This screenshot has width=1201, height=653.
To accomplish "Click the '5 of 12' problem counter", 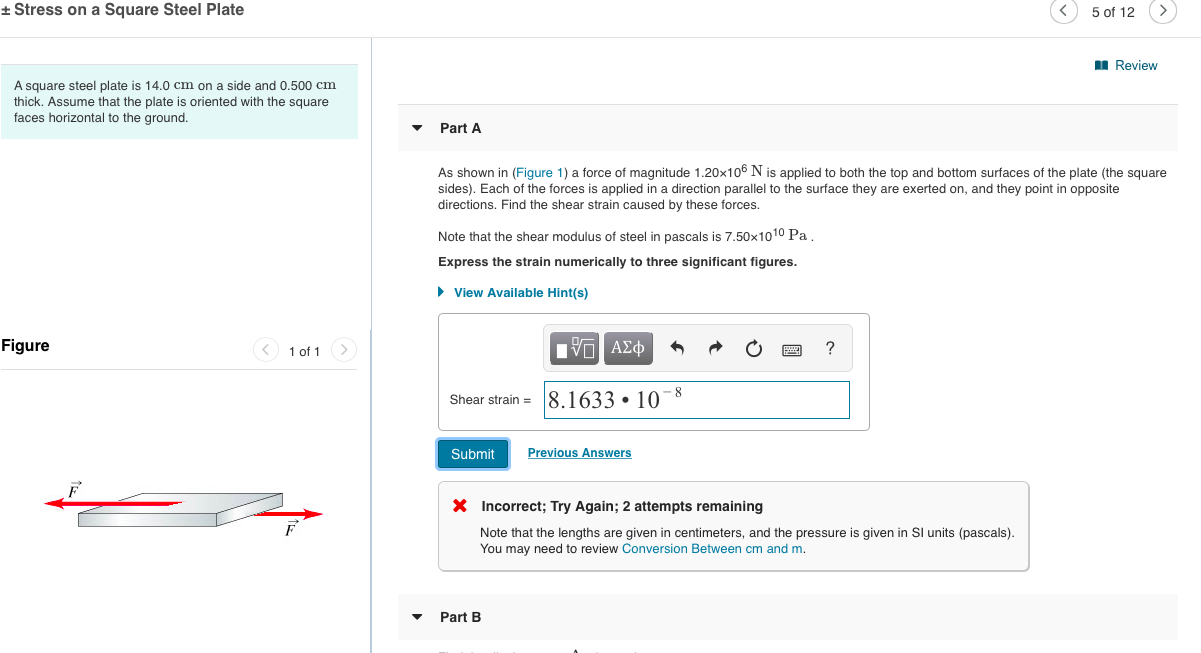I will [x=1113, y=12].
